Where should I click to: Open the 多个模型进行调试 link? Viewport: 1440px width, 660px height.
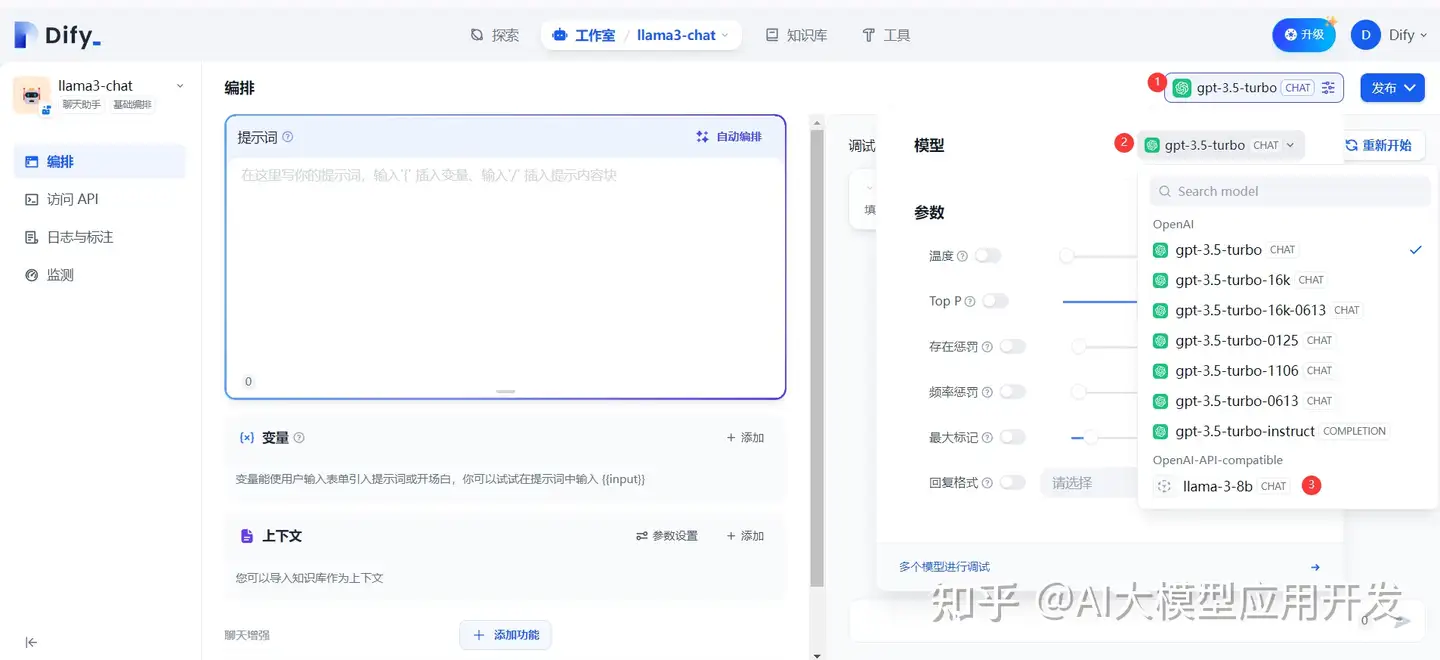click(944, 567)
